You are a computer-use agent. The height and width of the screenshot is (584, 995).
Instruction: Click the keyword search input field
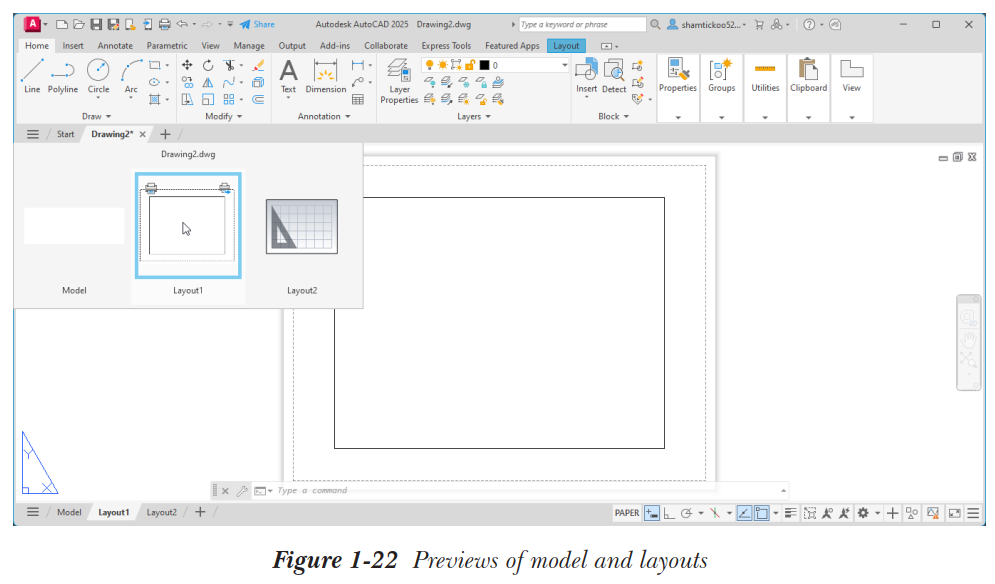[582, 25]
